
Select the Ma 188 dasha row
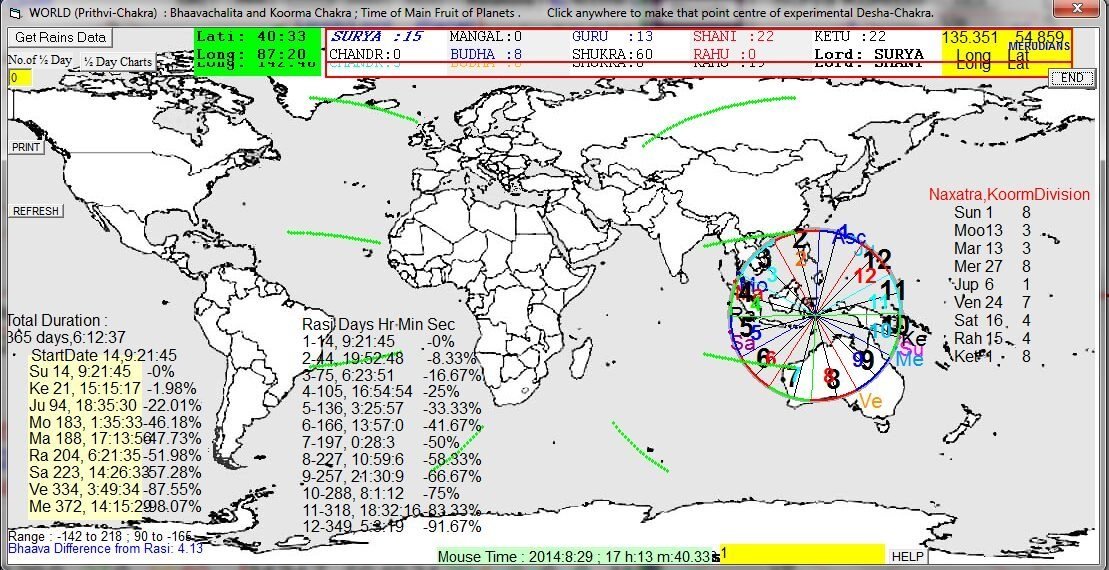pos(115,439)
